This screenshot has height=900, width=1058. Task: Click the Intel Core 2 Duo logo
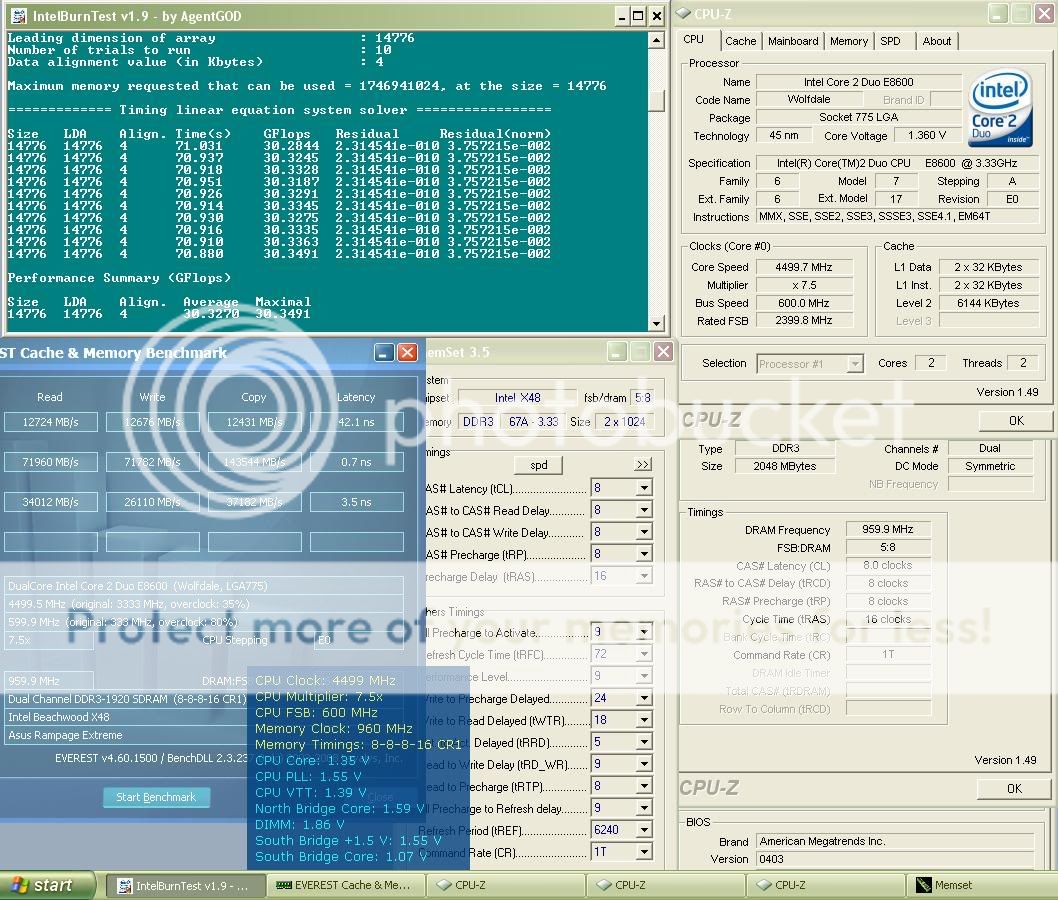(x=999, y=108)
